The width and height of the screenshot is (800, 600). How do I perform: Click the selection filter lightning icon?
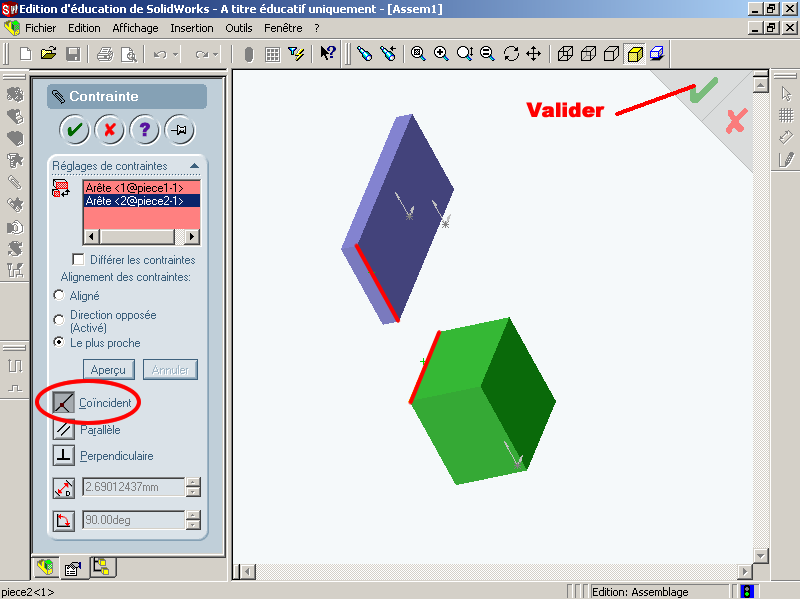(x=296, y=54)
